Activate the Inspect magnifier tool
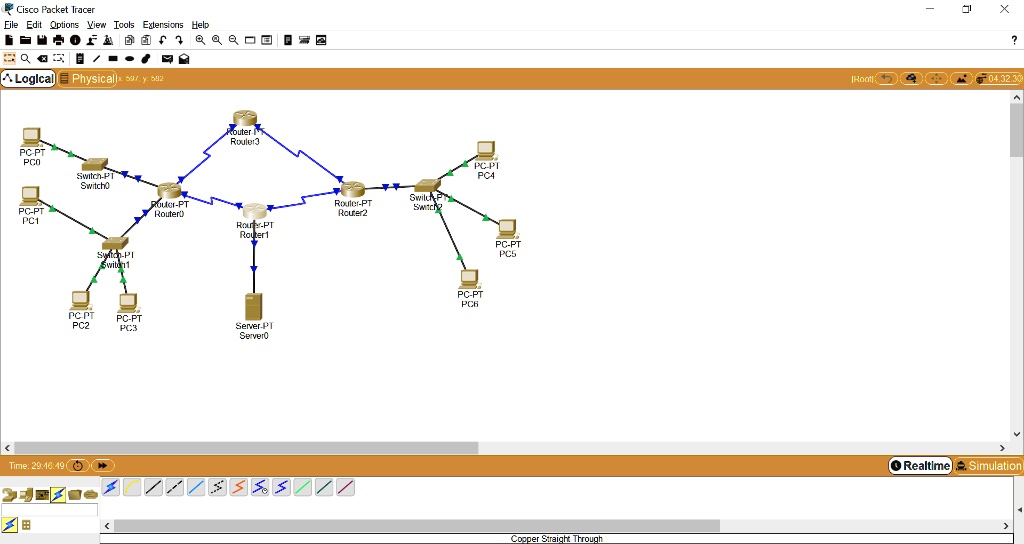The width and height of the screenshot is (1024, 544). (x=25, y=59)
